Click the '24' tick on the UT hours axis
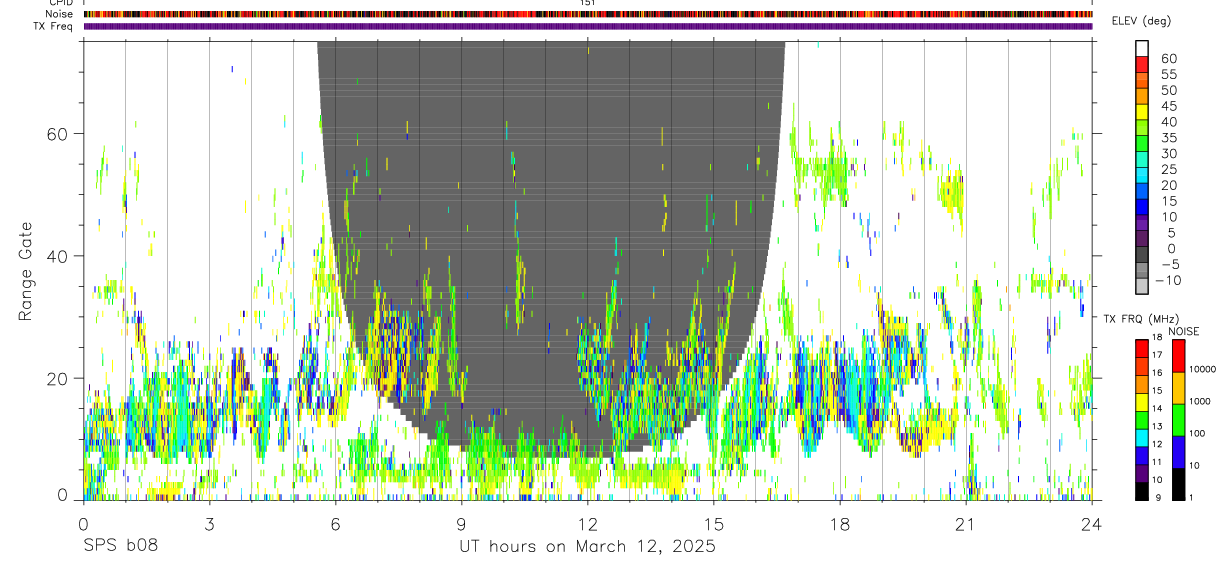The height and width of the screenshot is (567, 1228). pyautogui.click(x=1092, y=524)
